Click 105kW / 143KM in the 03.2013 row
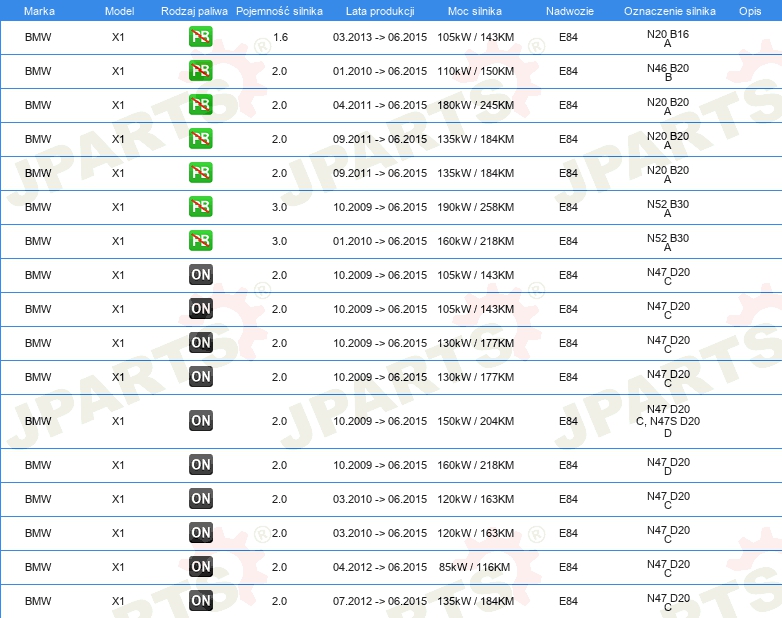 (475, 37)
